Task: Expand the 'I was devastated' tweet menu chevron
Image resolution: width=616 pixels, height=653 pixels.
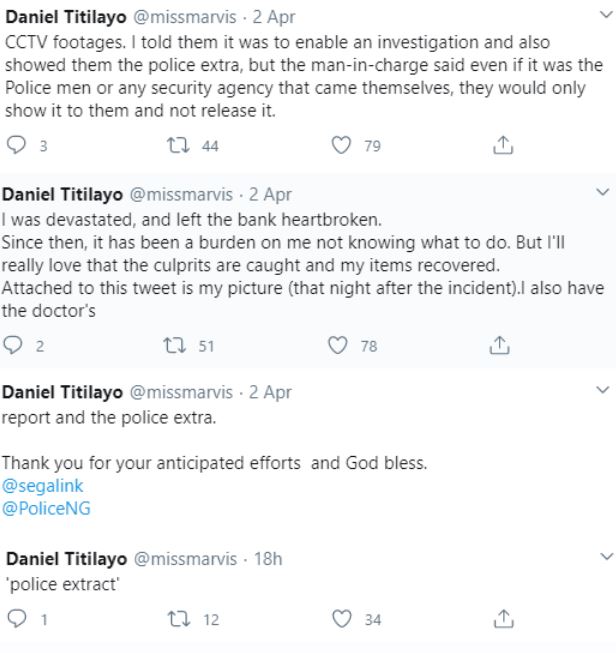Action: (601, 191)
